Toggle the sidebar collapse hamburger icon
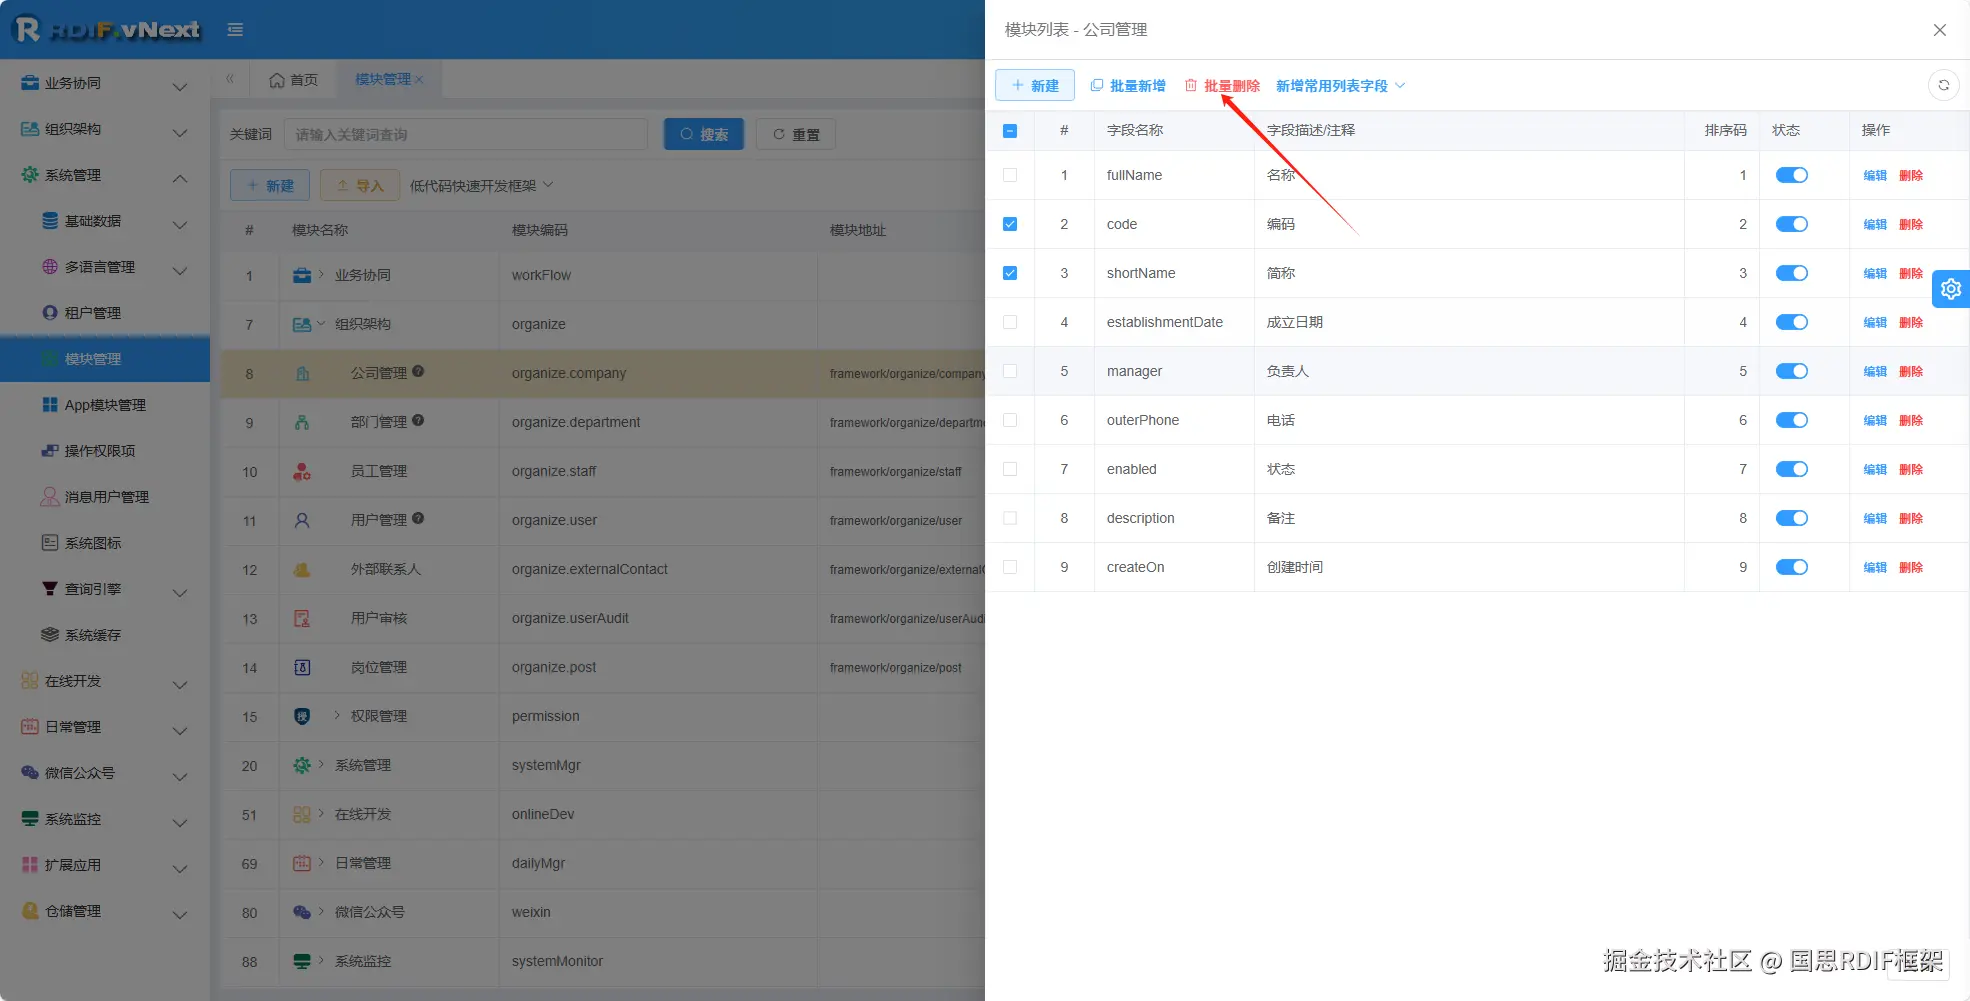This screenshot has width=1970, height=1001. [235, 30]
